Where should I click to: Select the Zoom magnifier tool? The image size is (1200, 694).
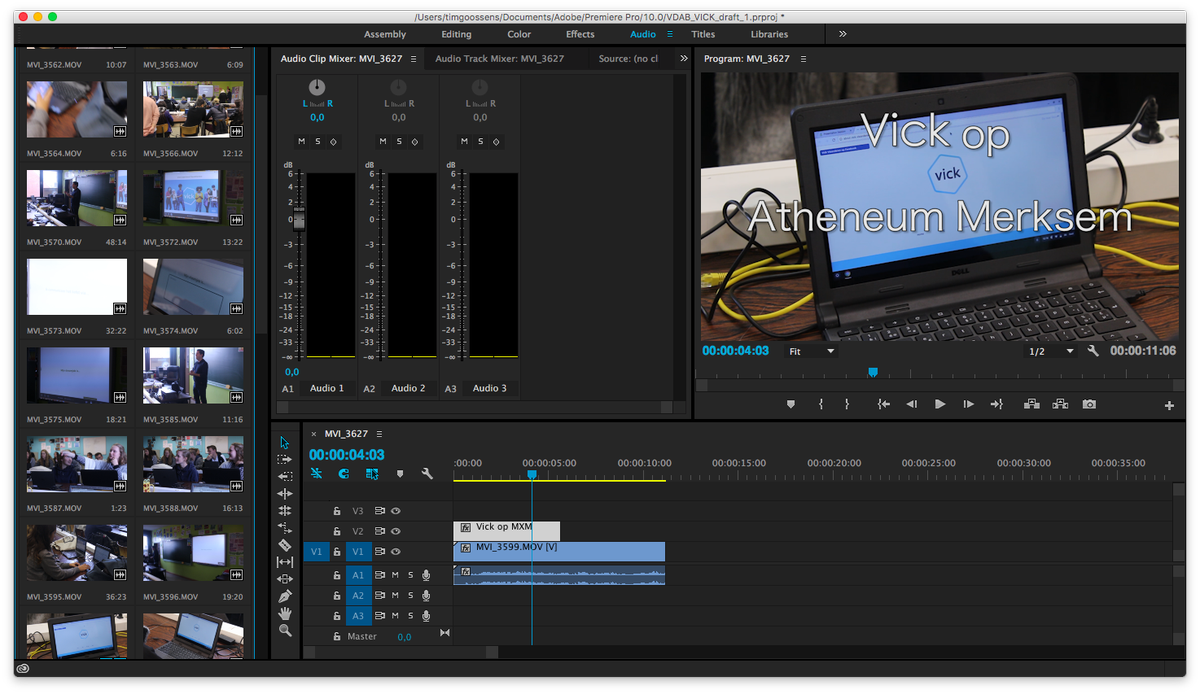(285, 630)
